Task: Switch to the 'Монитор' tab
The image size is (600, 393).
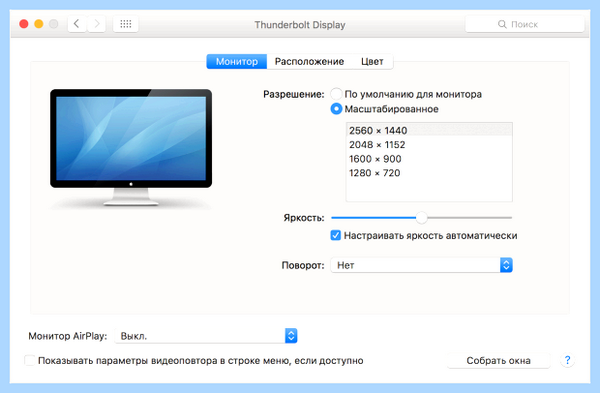Action: click(x=236, y=62)
